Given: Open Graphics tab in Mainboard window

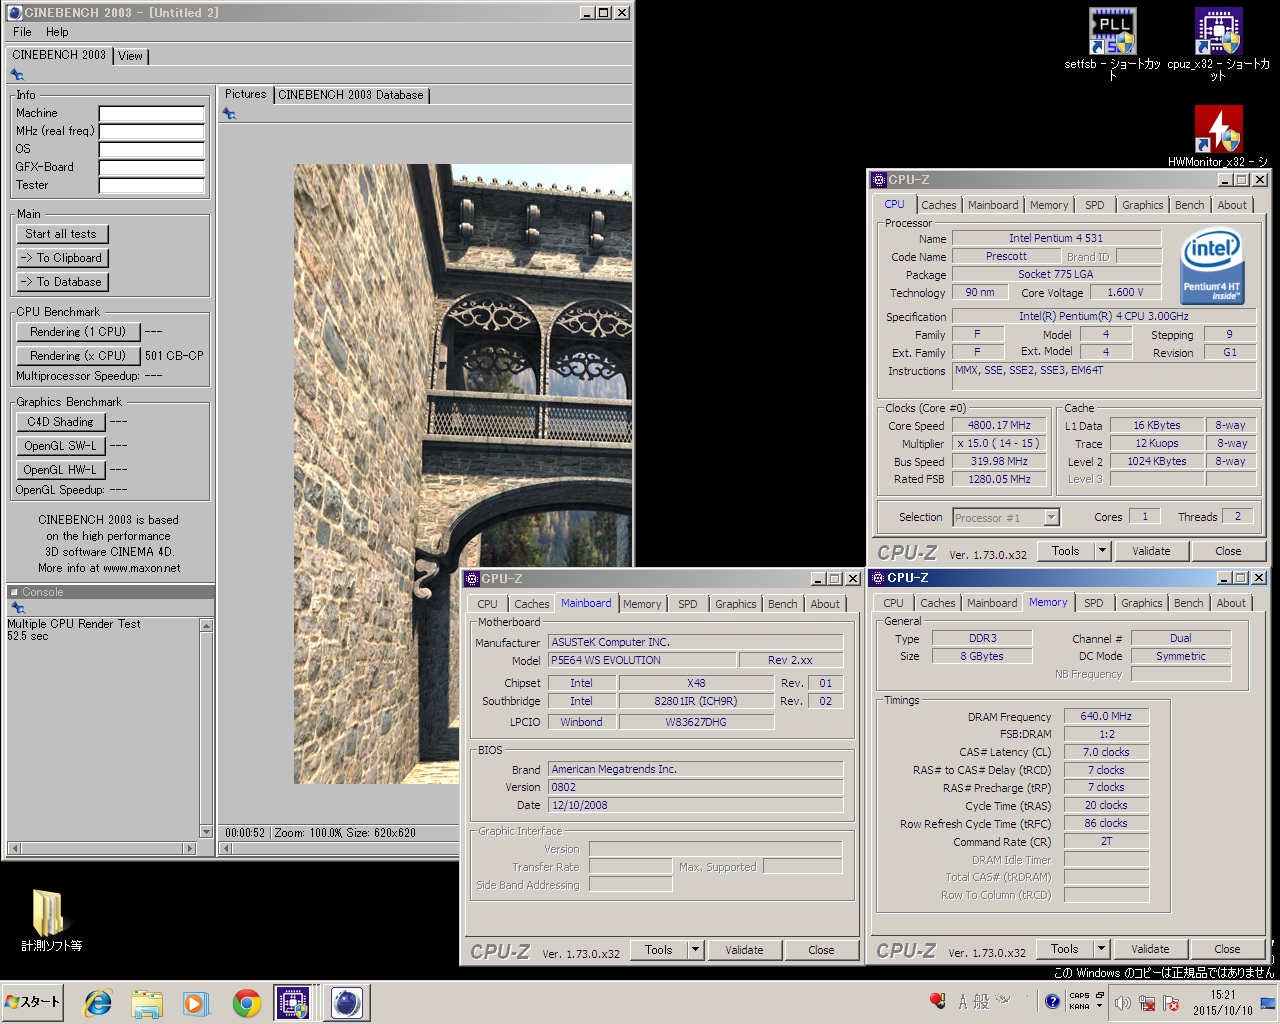Looking at the screenshot, I should (735, 604).
